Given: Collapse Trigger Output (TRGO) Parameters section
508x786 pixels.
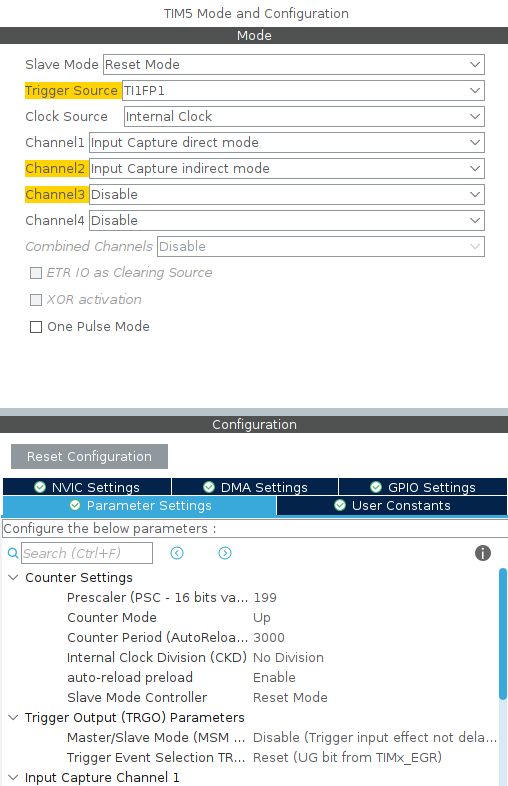Looking at the screenshot, I should pos(14,717).
